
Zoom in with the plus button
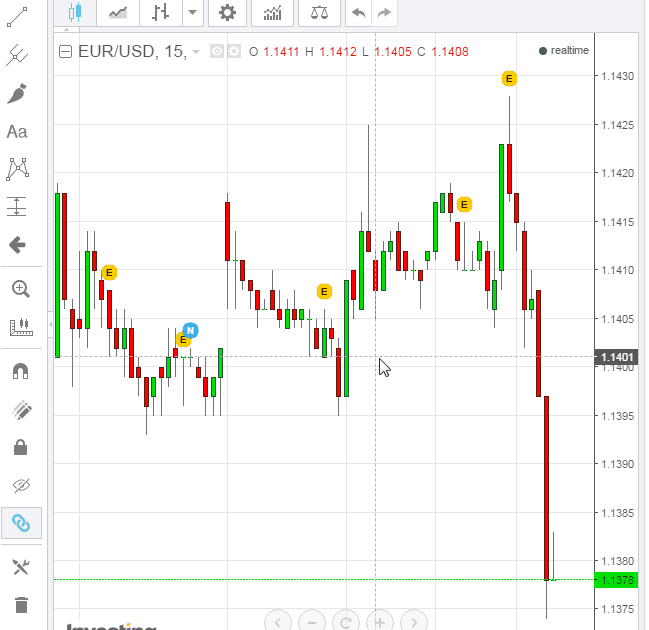click(x=380, y=621)
